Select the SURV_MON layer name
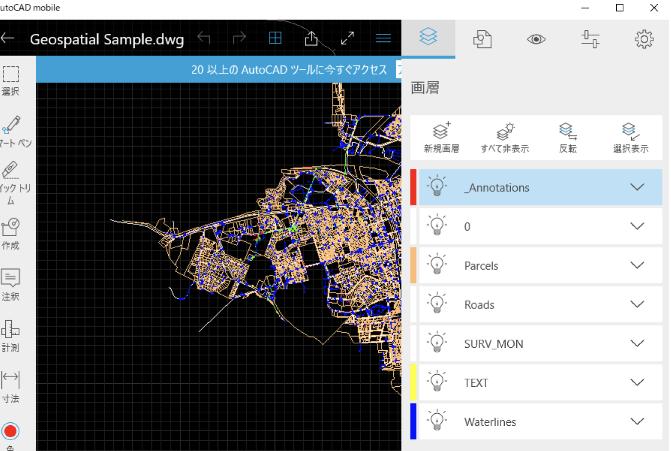The image size is (671, 451). 493,344
